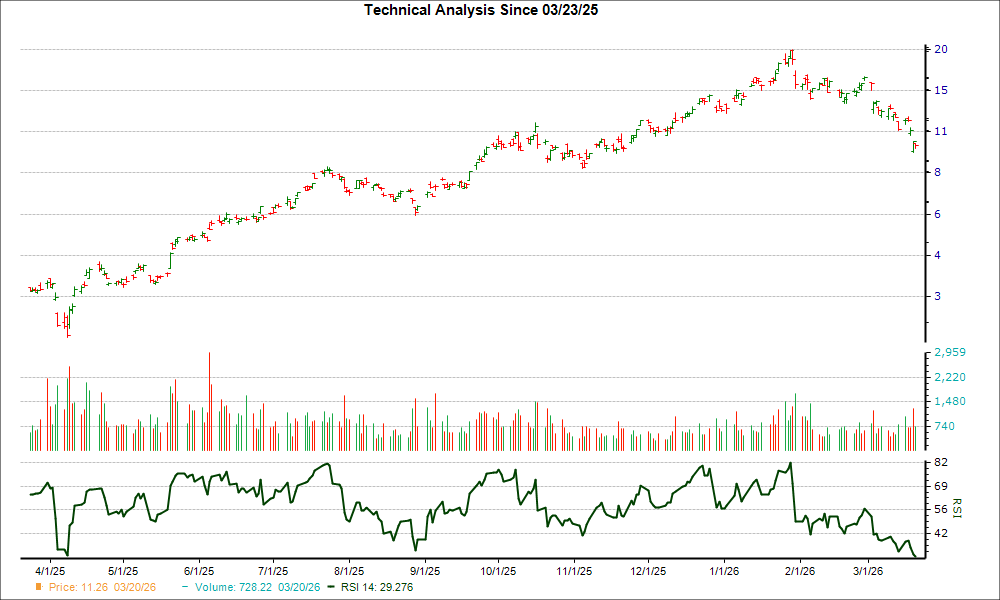The image size is (1000, 600).
Task: Click the tallest volume bar near 6/1/25
Action: pyautogui.click(x=209, y=400)
